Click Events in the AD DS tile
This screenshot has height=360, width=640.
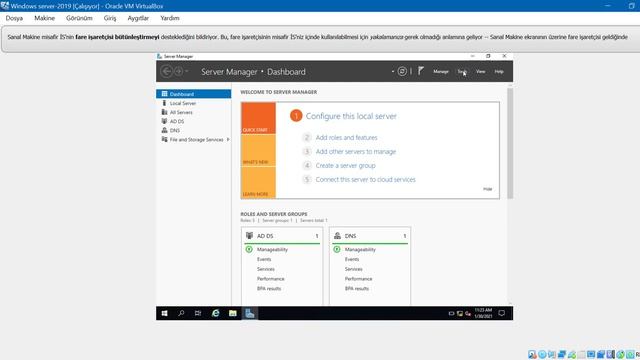pyautogui.click(x=264, y=259)
